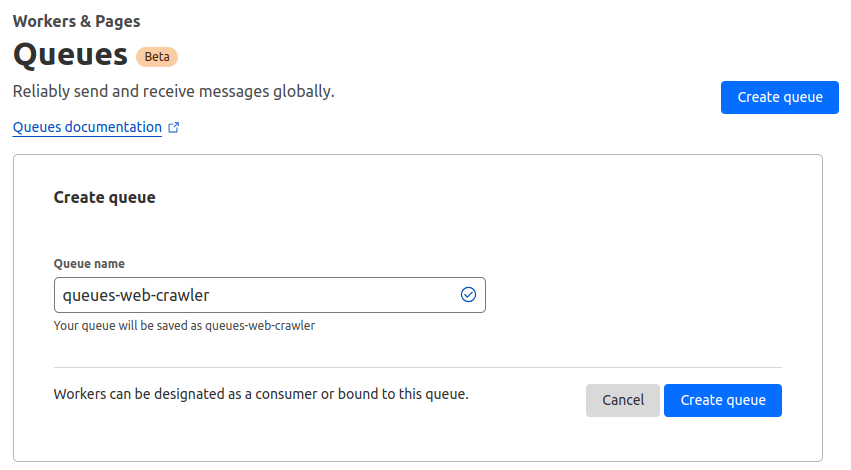Screen dimensions: 851x470
Task: Click the horizontal divider above Cancel button
Action: pos(417,367)
